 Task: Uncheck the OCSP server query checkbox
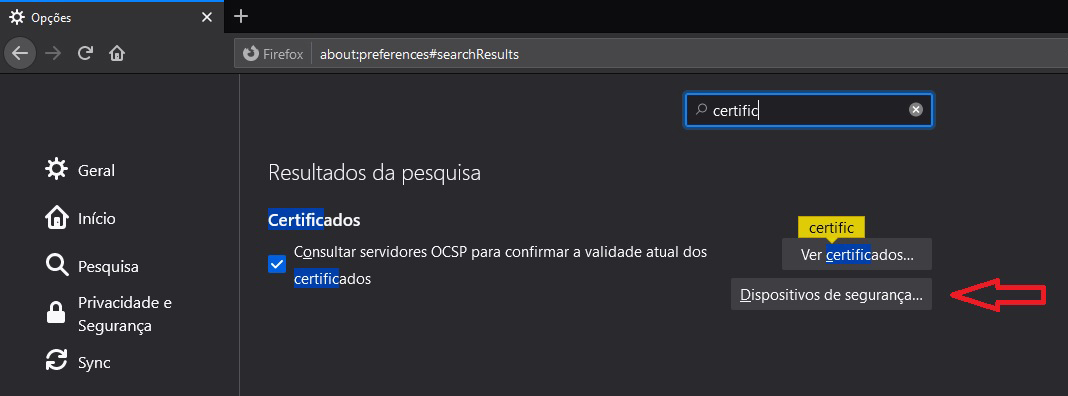(x=277, y=264)
